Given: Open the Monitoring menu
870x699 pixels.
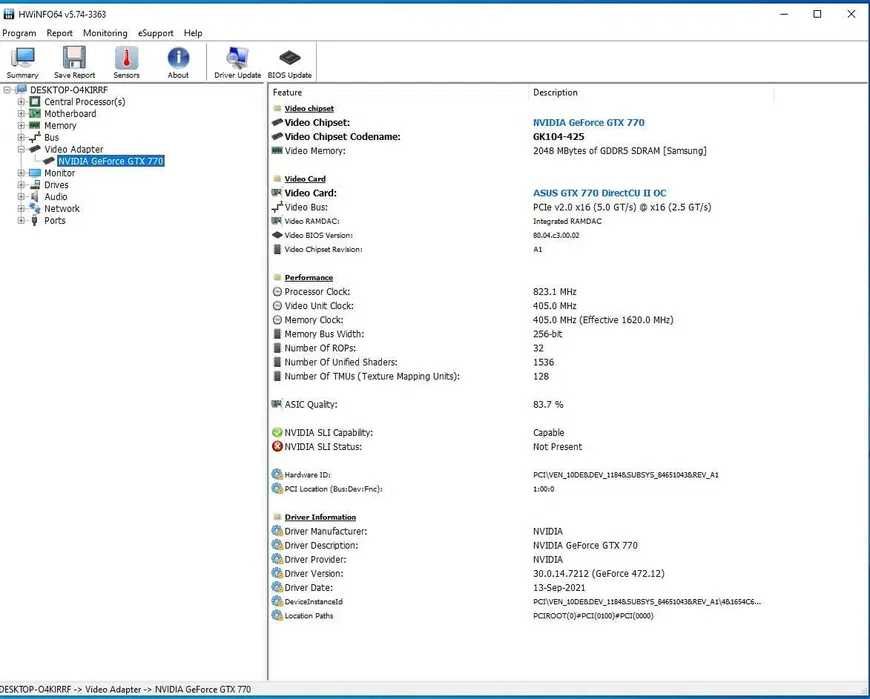Looking at the screenshot, I should 105,33.
